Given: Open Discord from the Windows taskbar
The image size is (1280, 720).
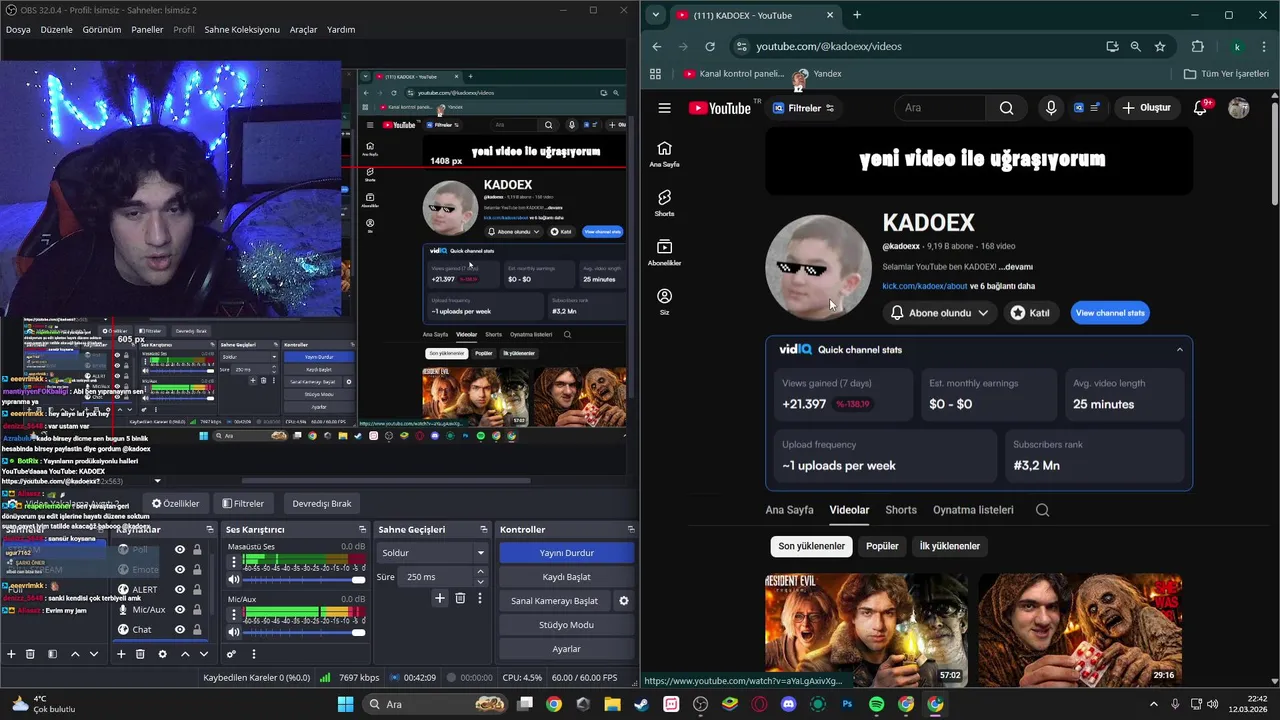Looking at the screenshot, I should pyautogui.click(x=789, y=704).
